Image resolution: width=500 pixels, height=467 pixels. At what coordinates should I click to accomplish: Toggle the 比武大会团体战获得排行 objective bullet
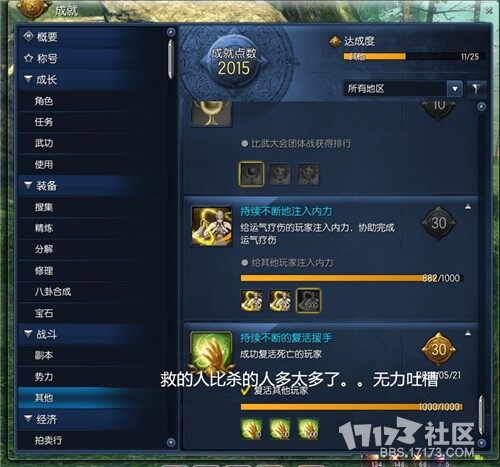click(245, 144)
